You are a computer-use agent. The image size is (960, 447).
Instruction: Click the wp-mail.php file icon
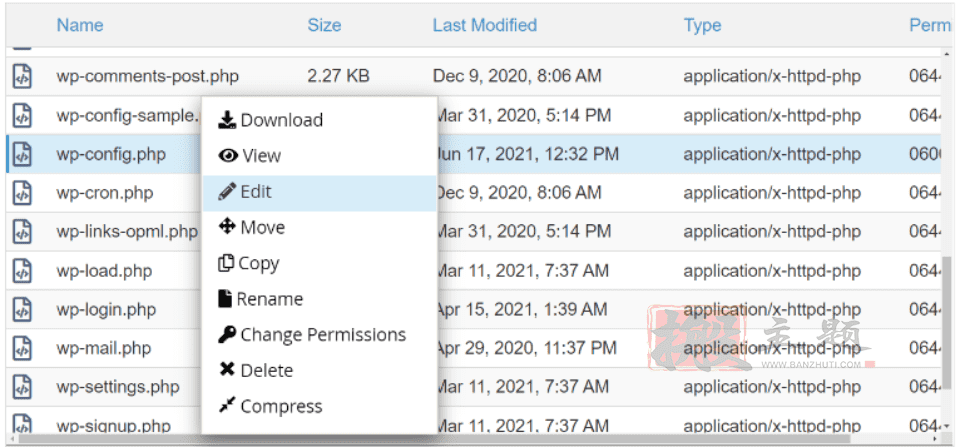coord(22,348)
